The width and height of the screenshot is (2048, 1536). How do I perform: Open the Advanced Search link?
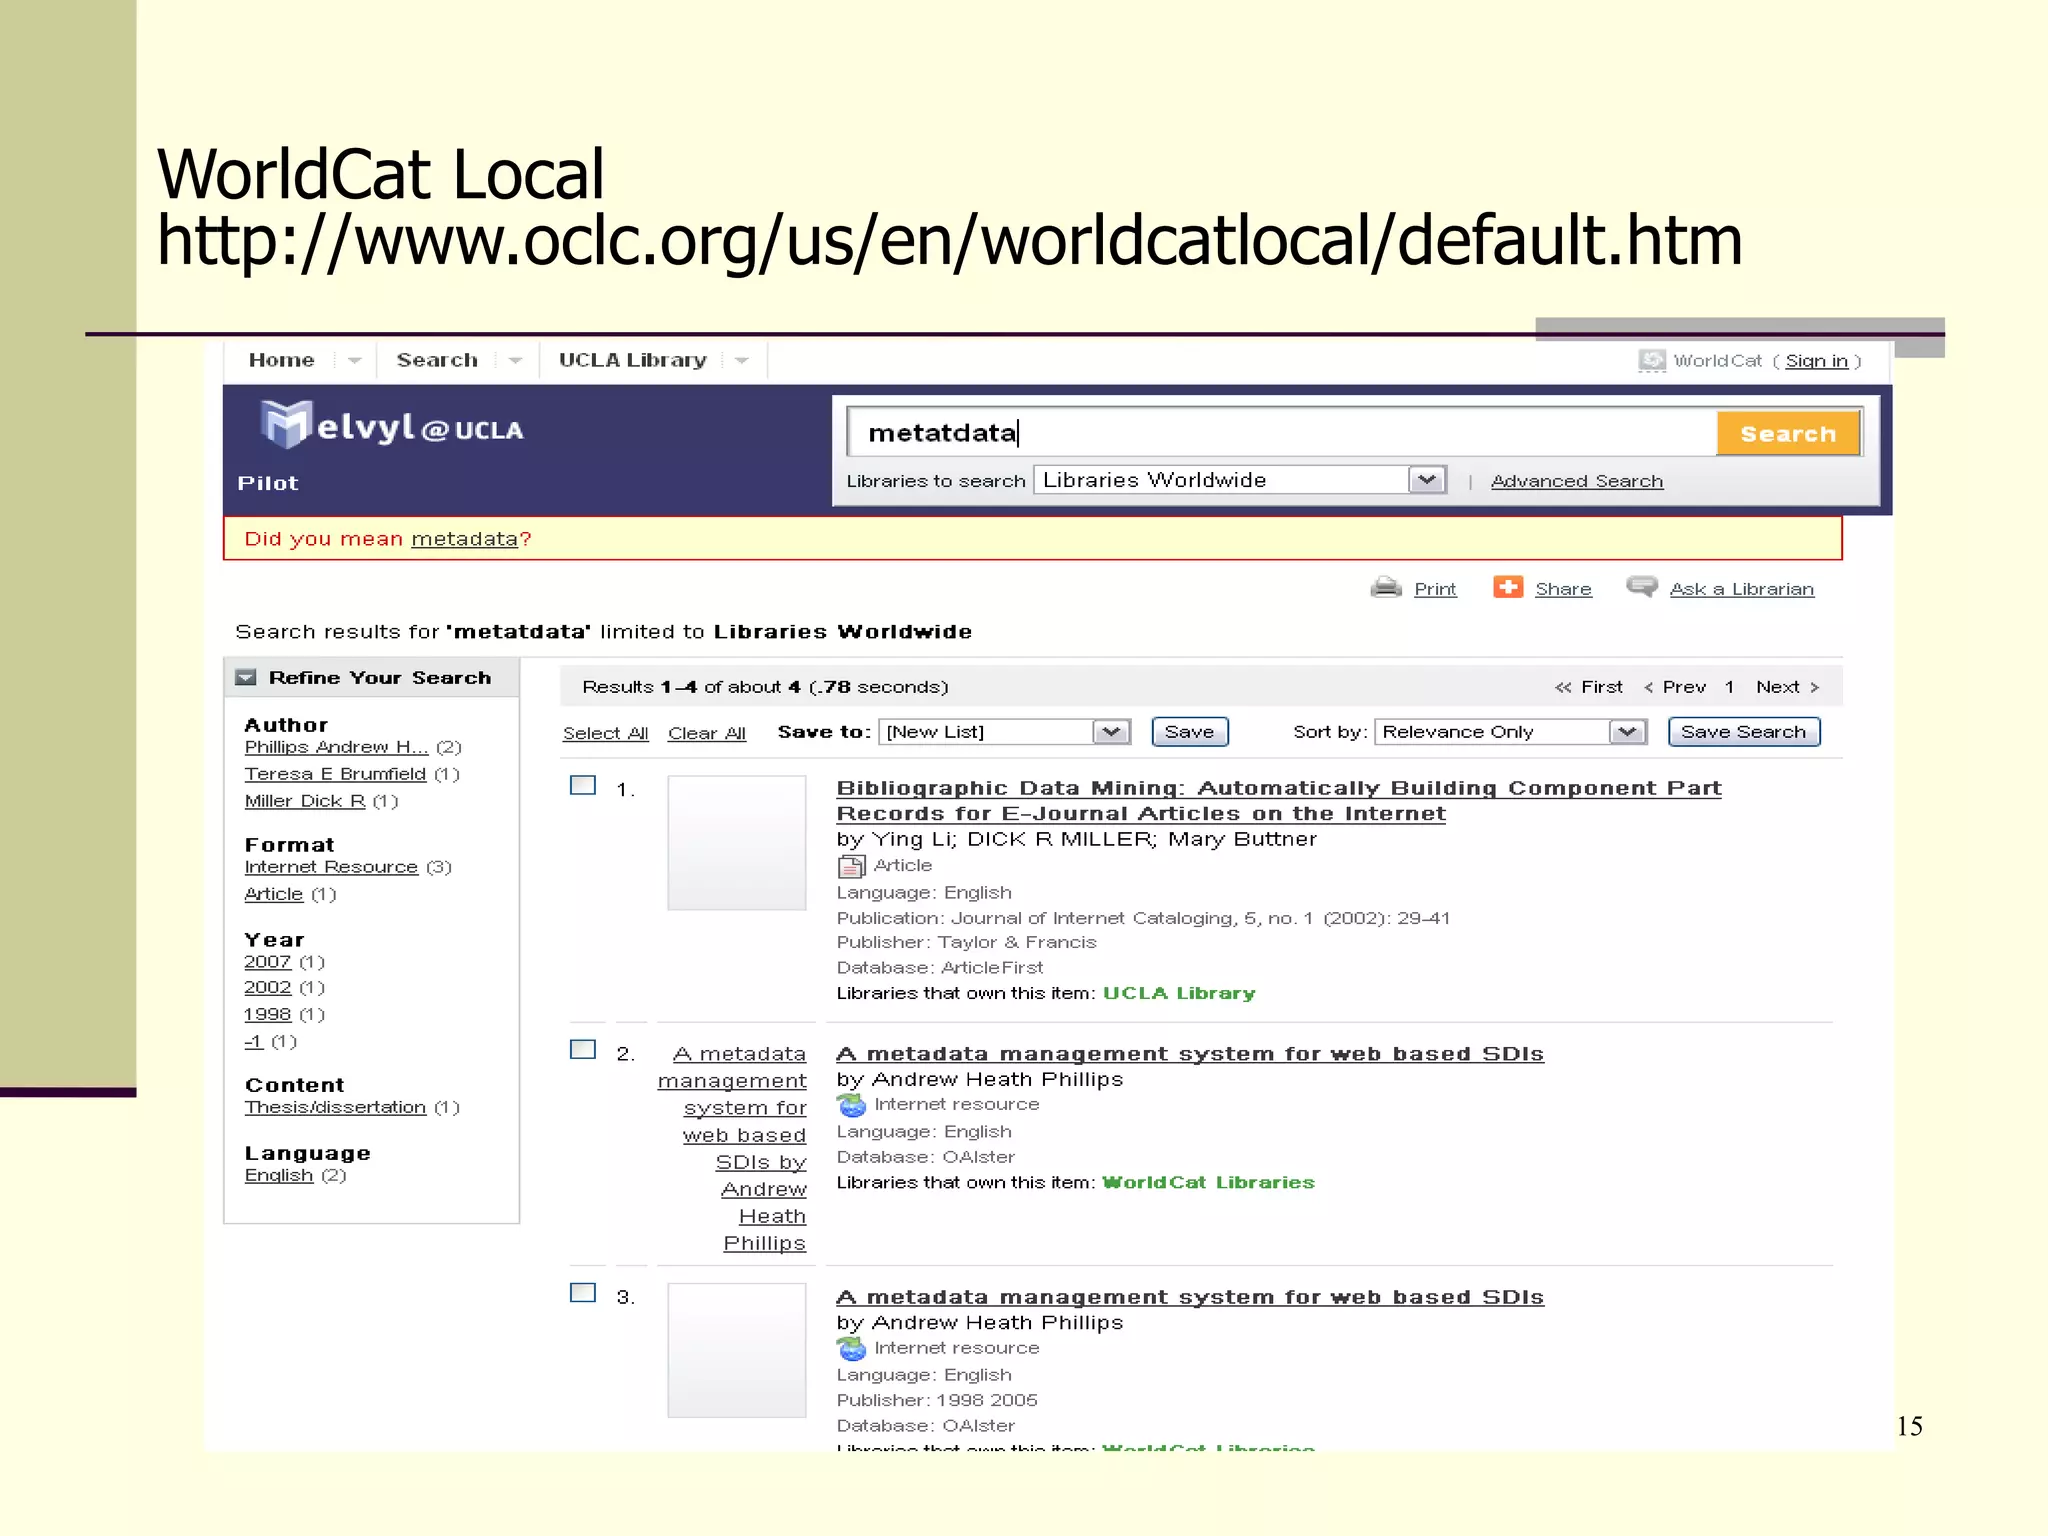1577,481
